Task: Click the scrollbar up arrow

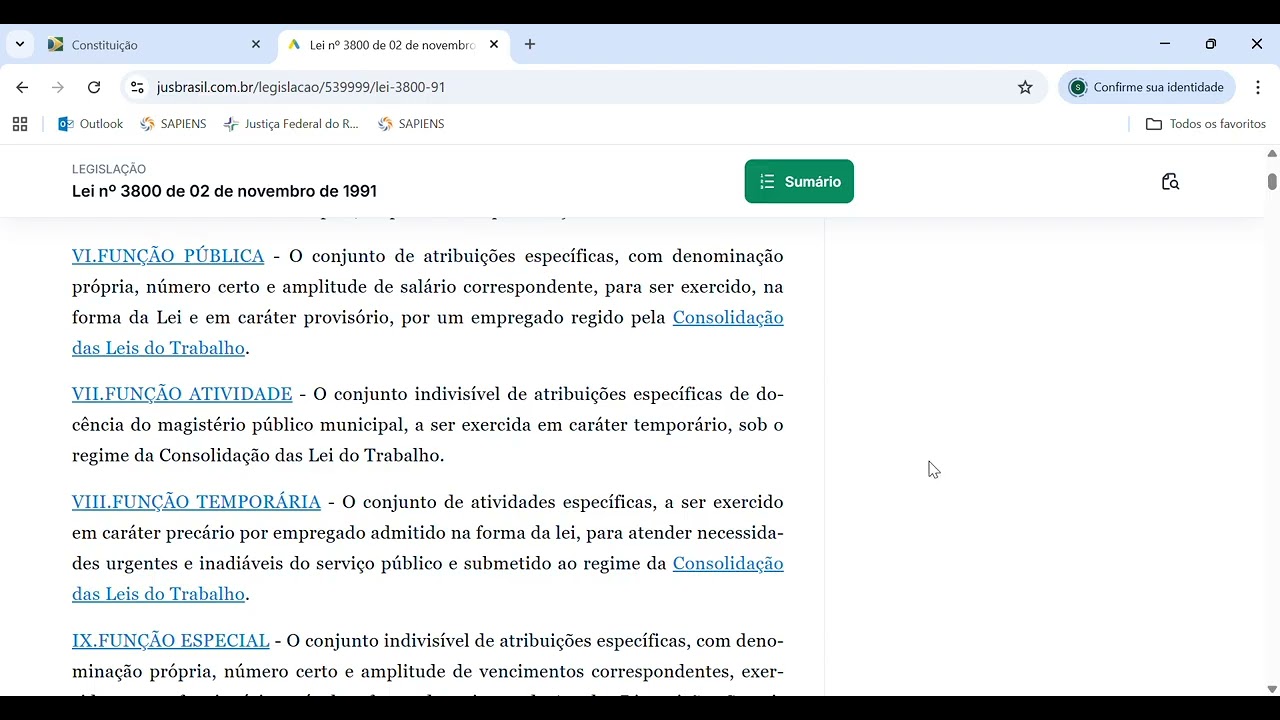Action: point(1272,154)
